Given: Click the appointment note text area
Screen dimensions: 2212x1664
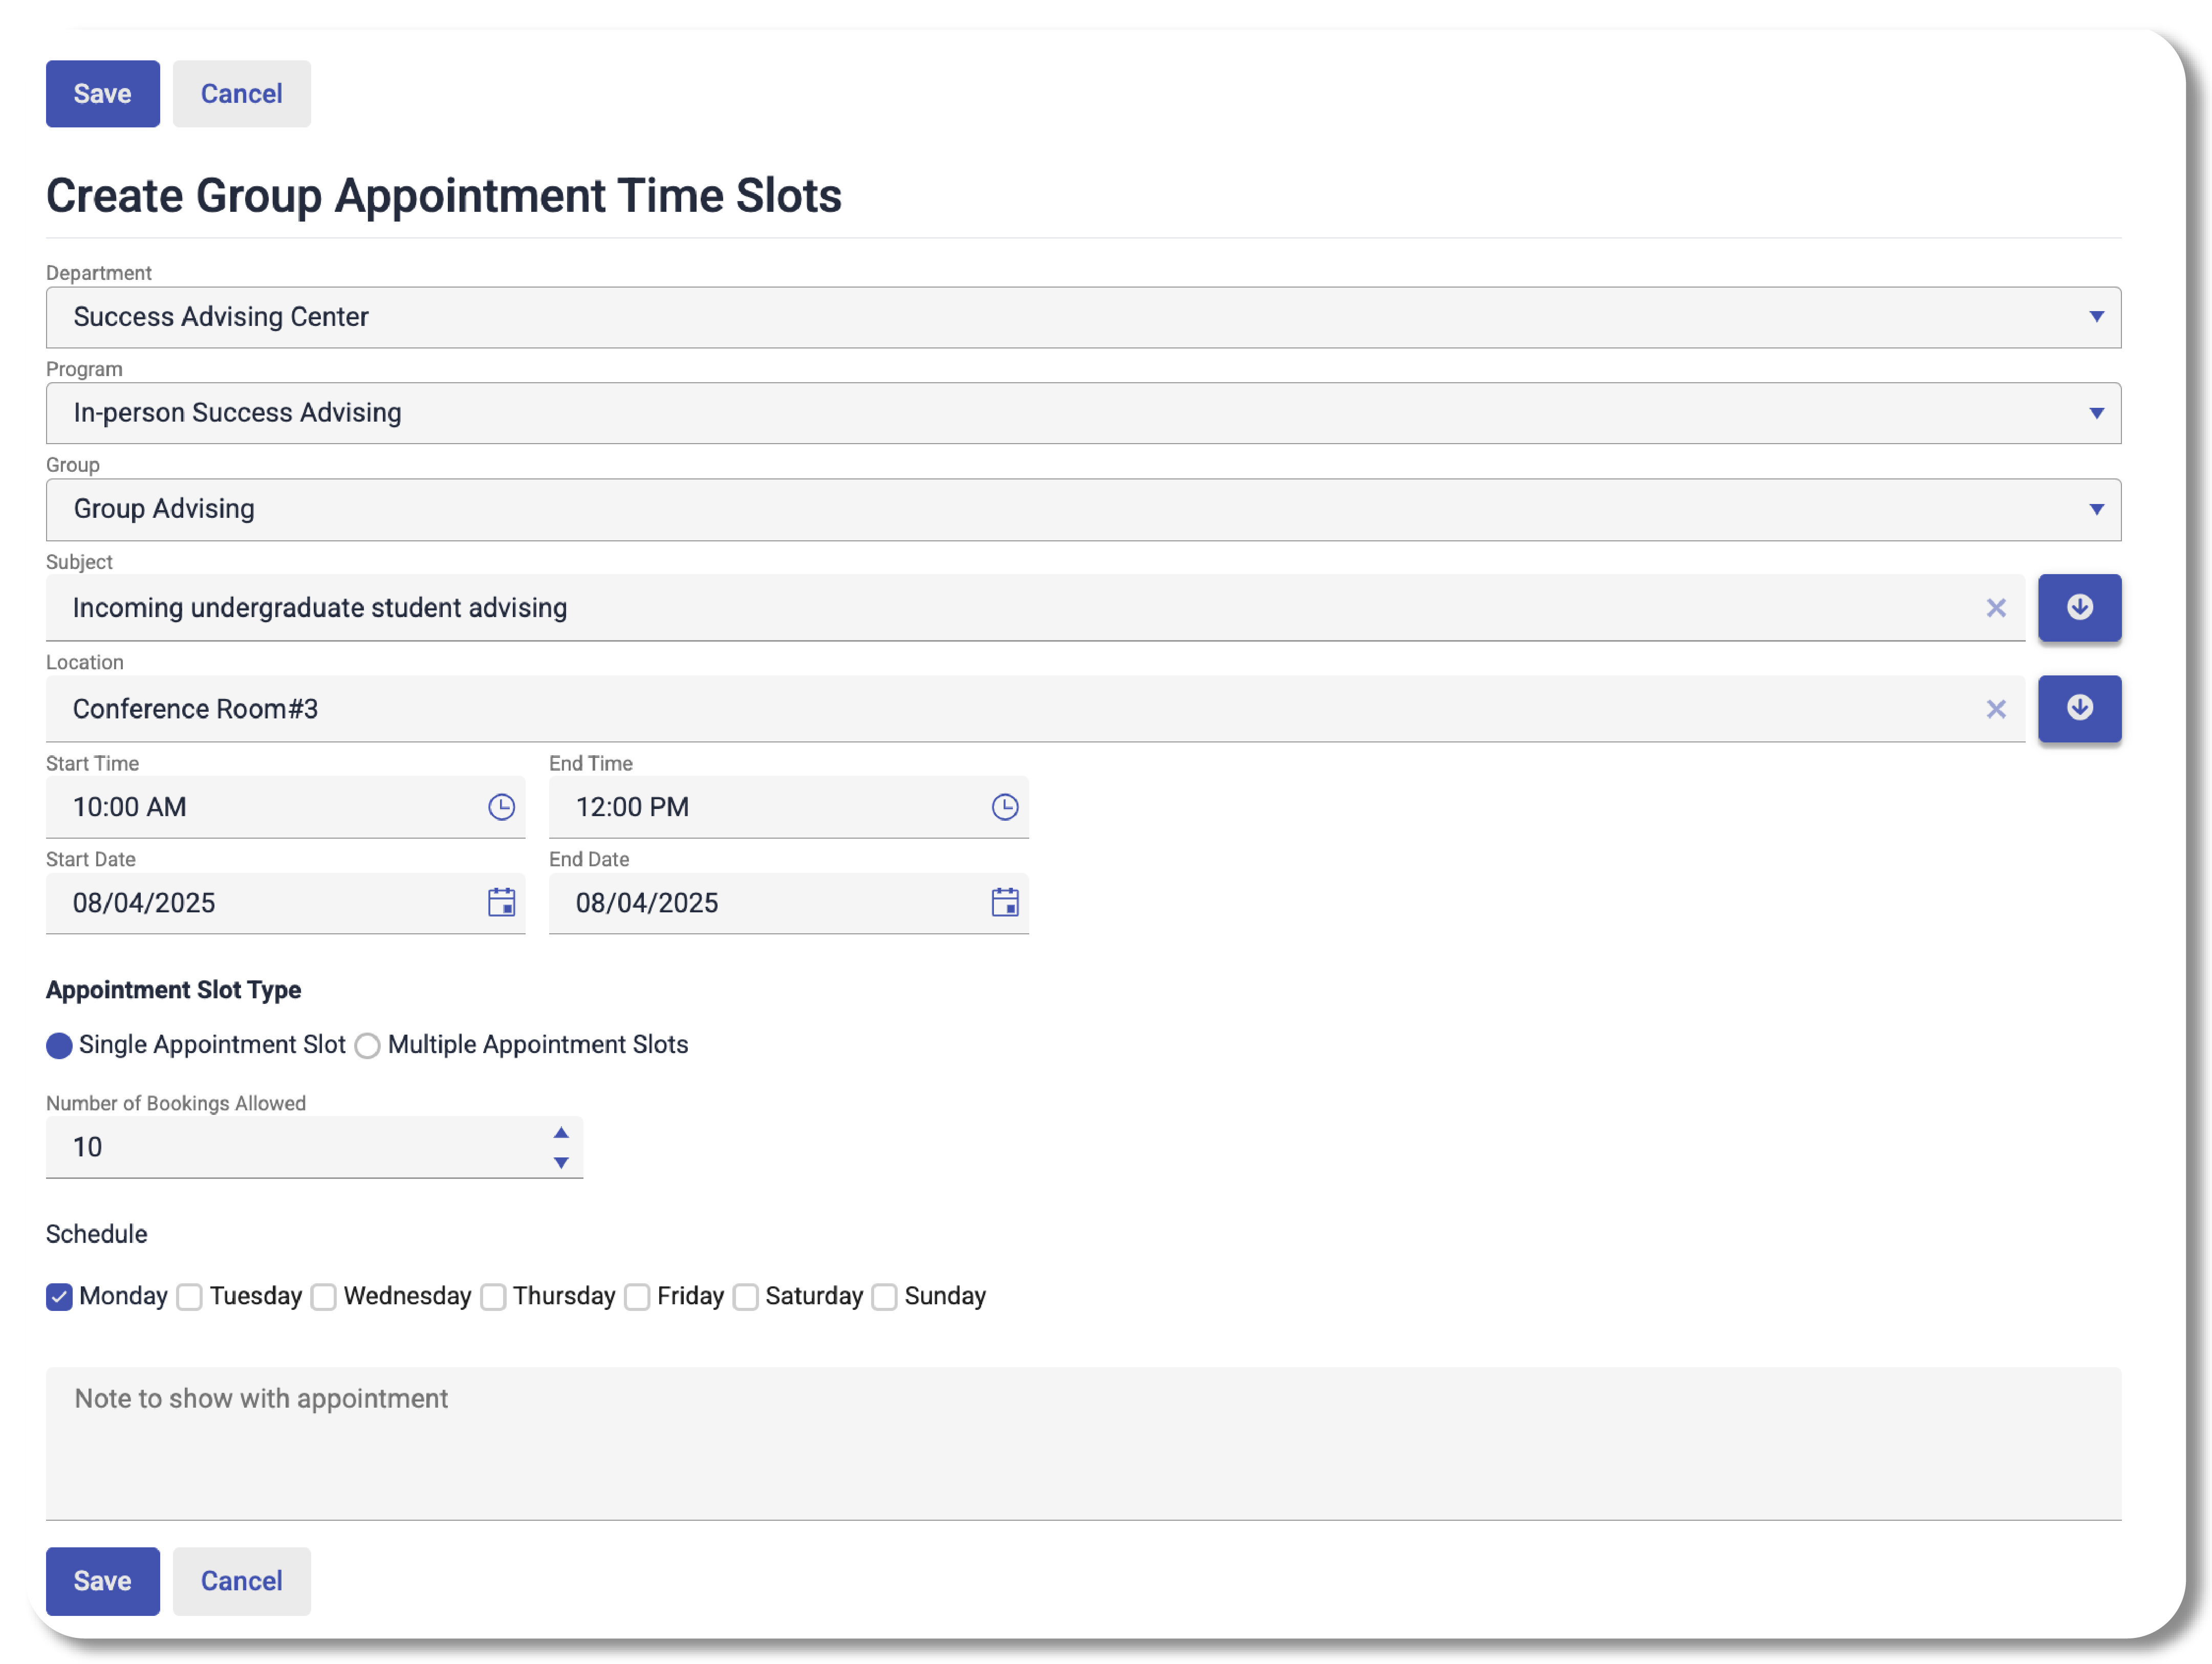Looking at the screenshot, I should click(1083, 1442).
